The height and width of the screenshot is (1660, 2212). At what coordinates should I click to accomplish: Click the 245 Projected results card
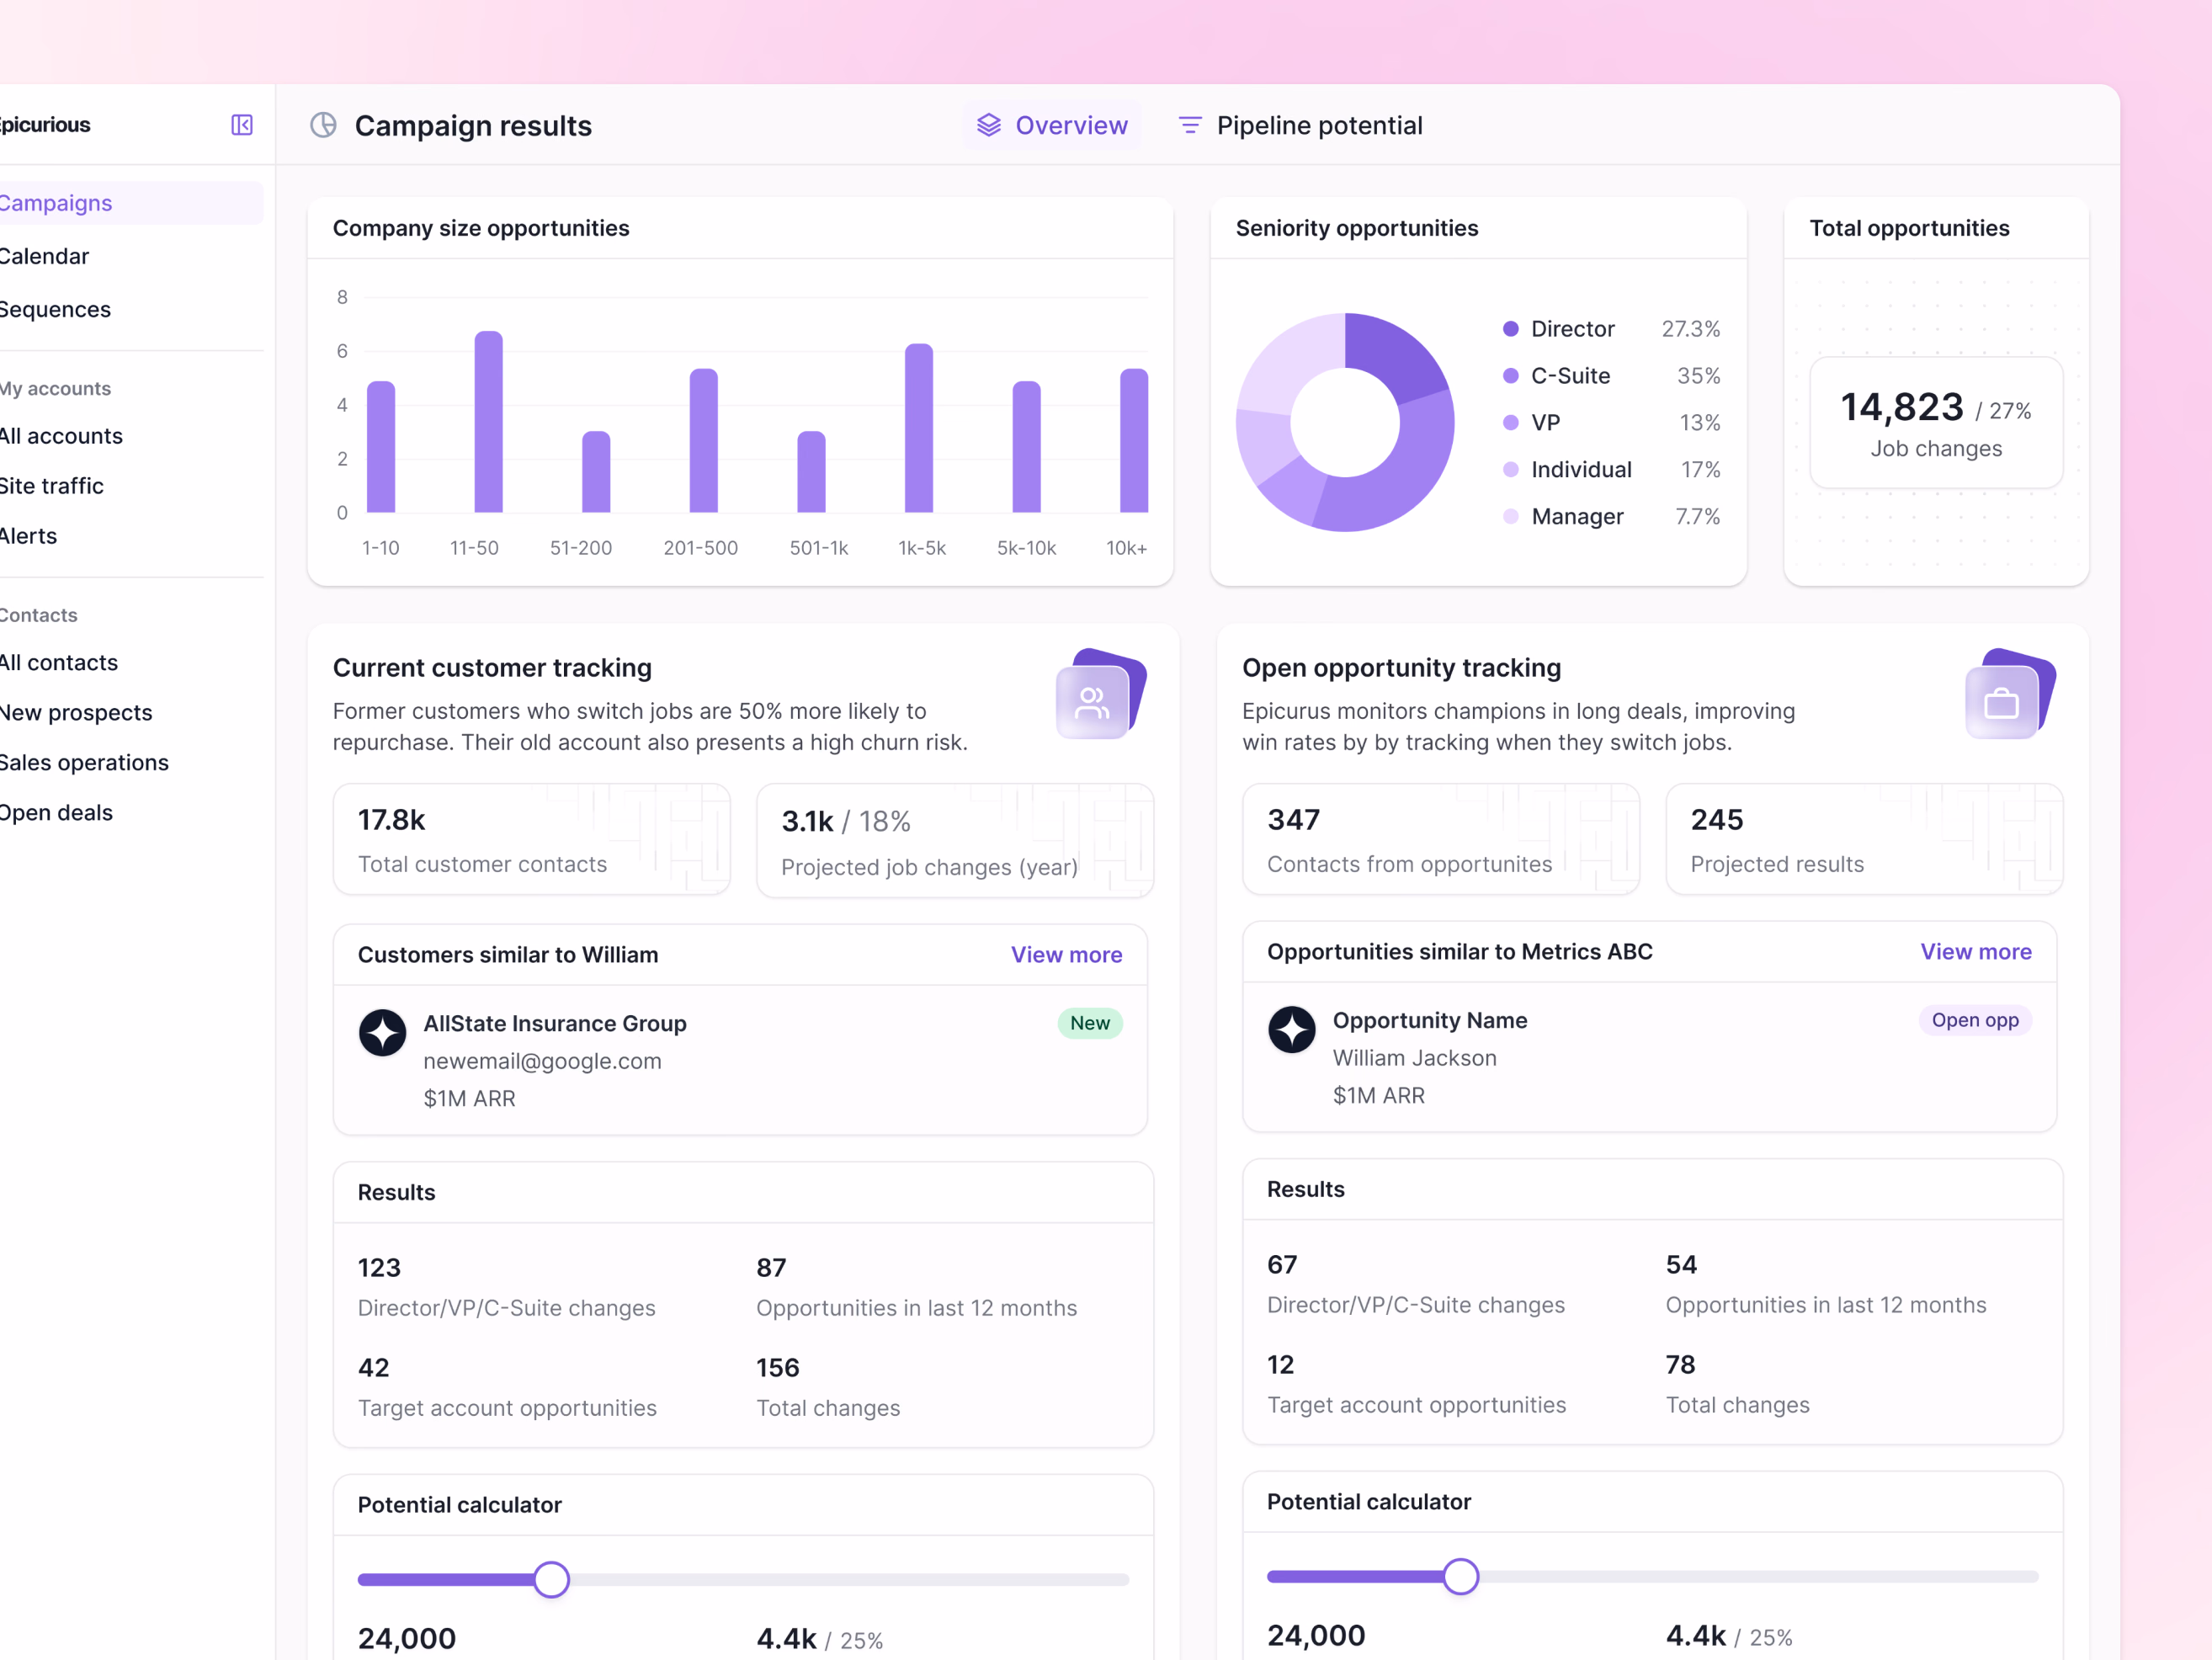[1864, 839]
